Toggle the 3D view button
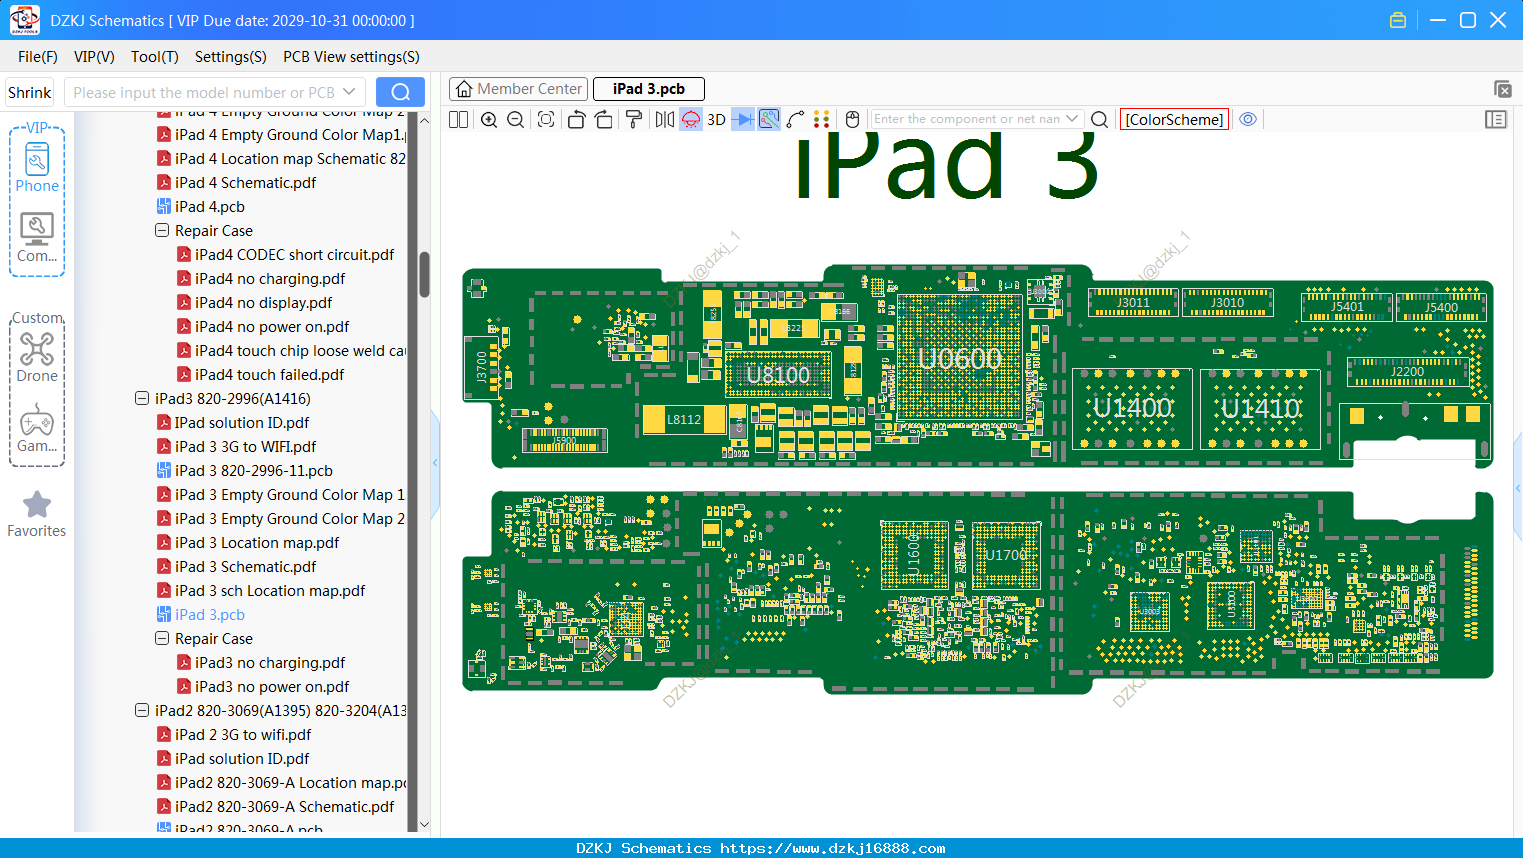The image size is (1523, 858). tap(716, 119)
